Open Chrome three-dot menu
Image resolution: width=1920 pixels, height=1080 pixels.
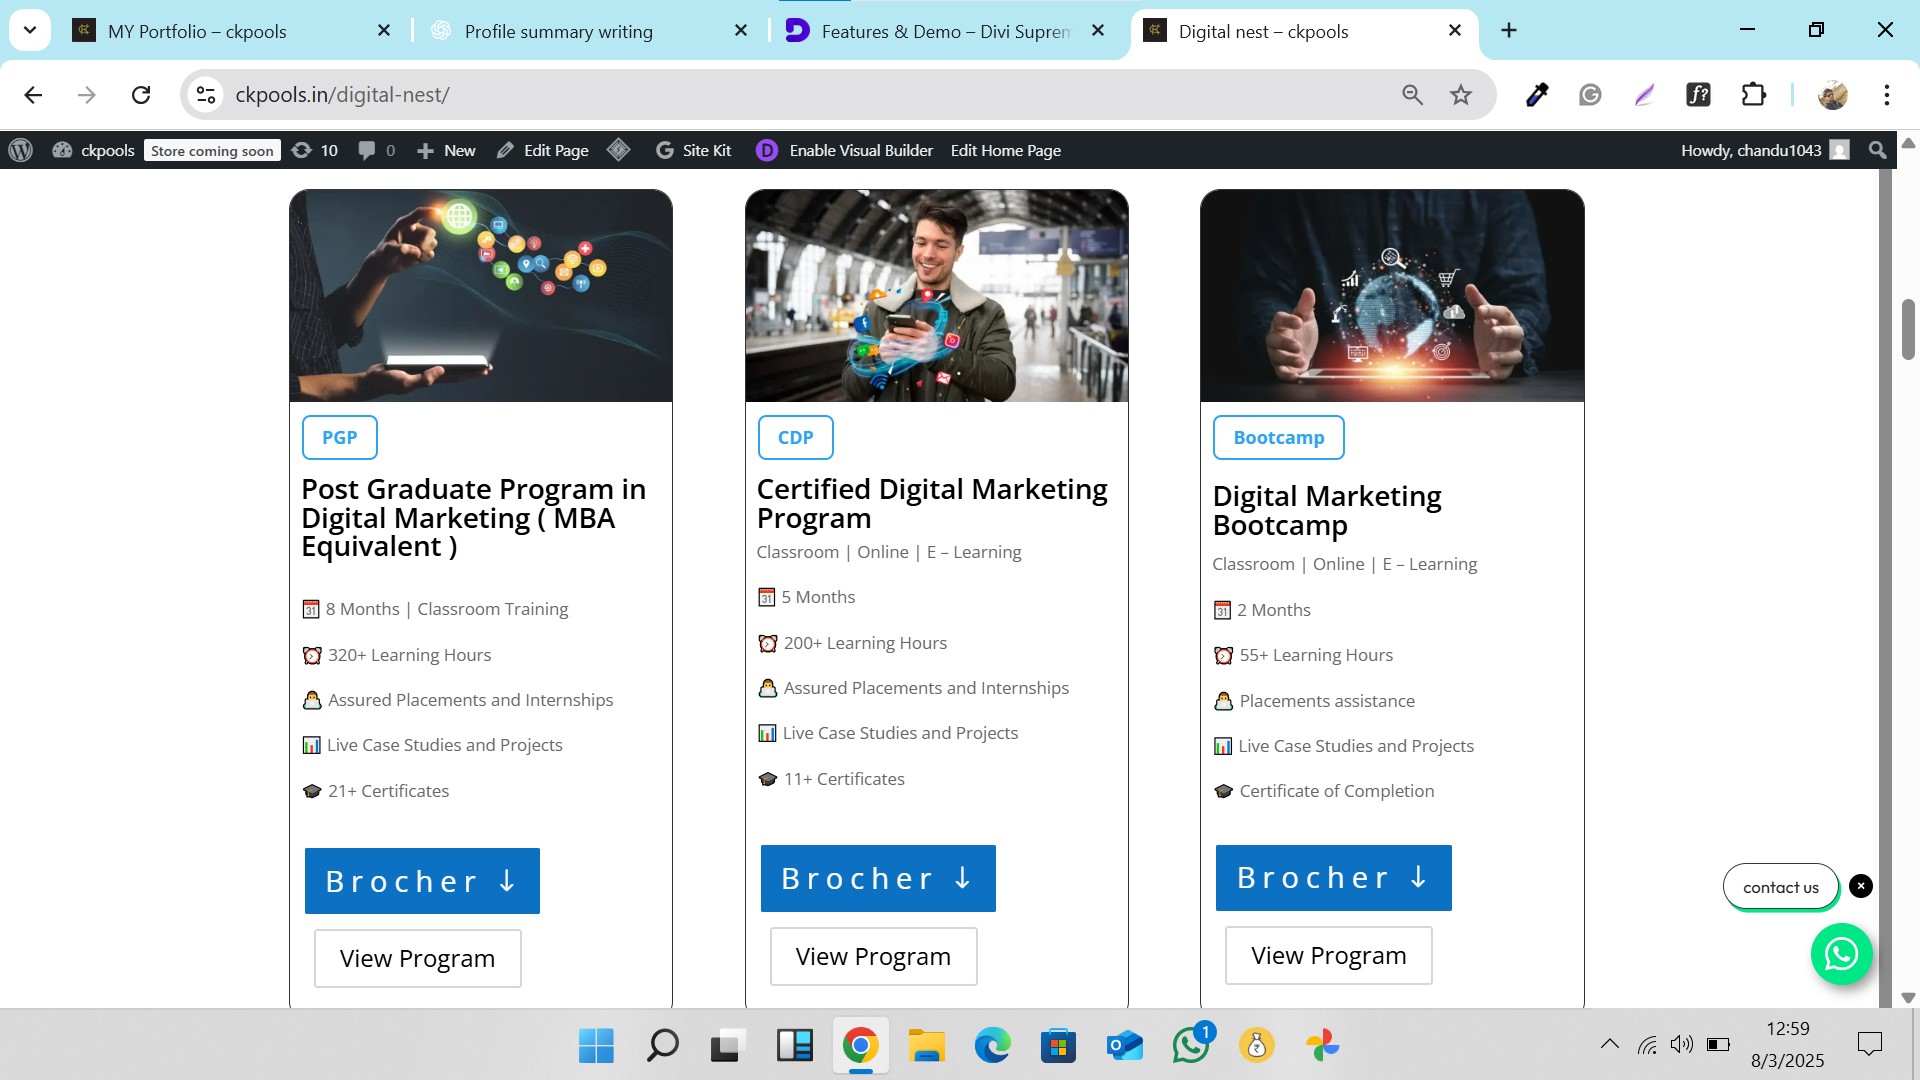click(x=1886, y=95)
